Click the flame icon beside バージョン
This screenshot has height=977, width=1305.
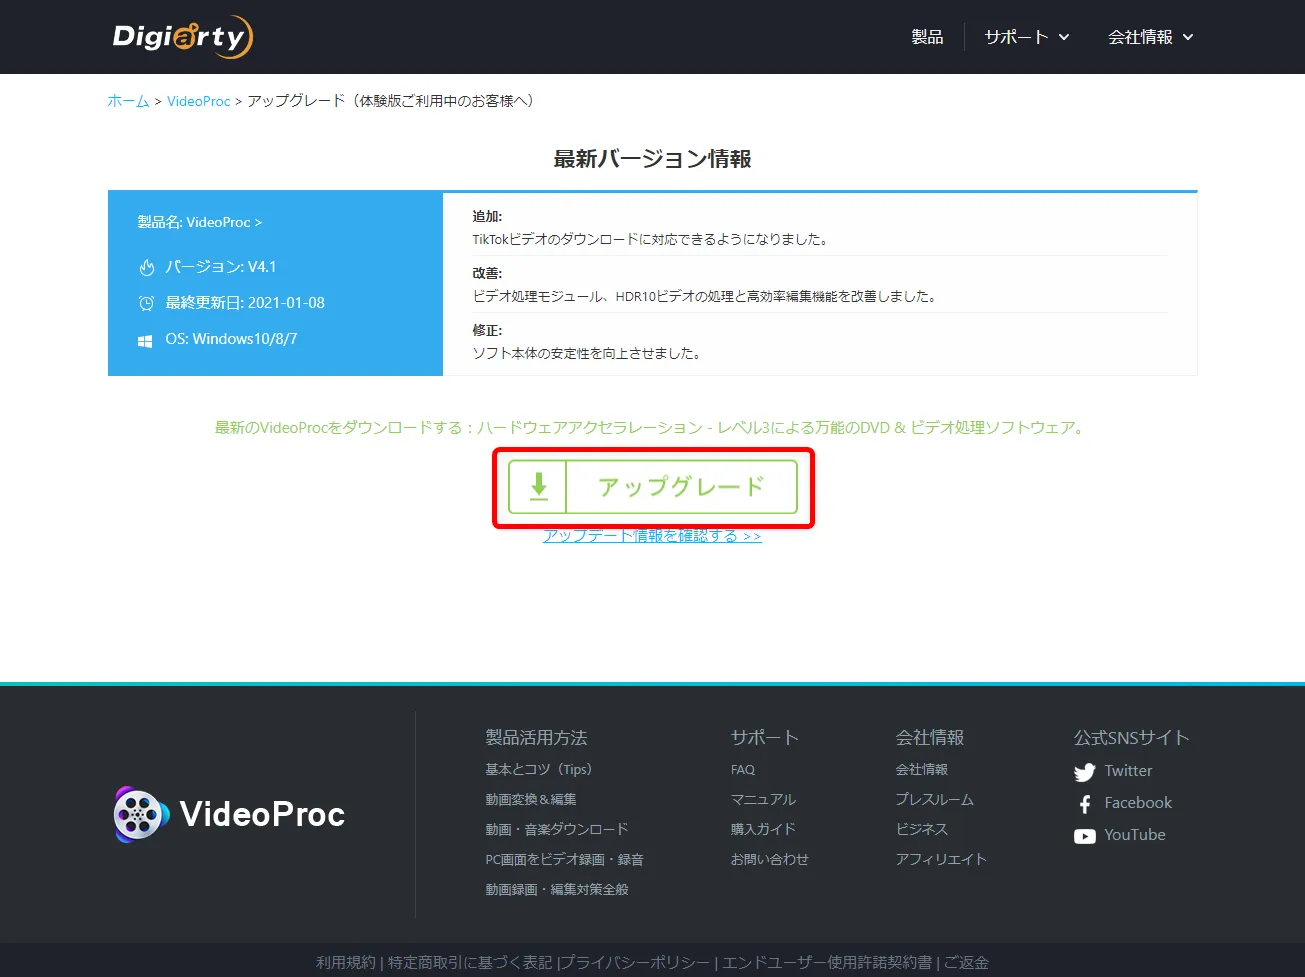click(x=147, y=267)
